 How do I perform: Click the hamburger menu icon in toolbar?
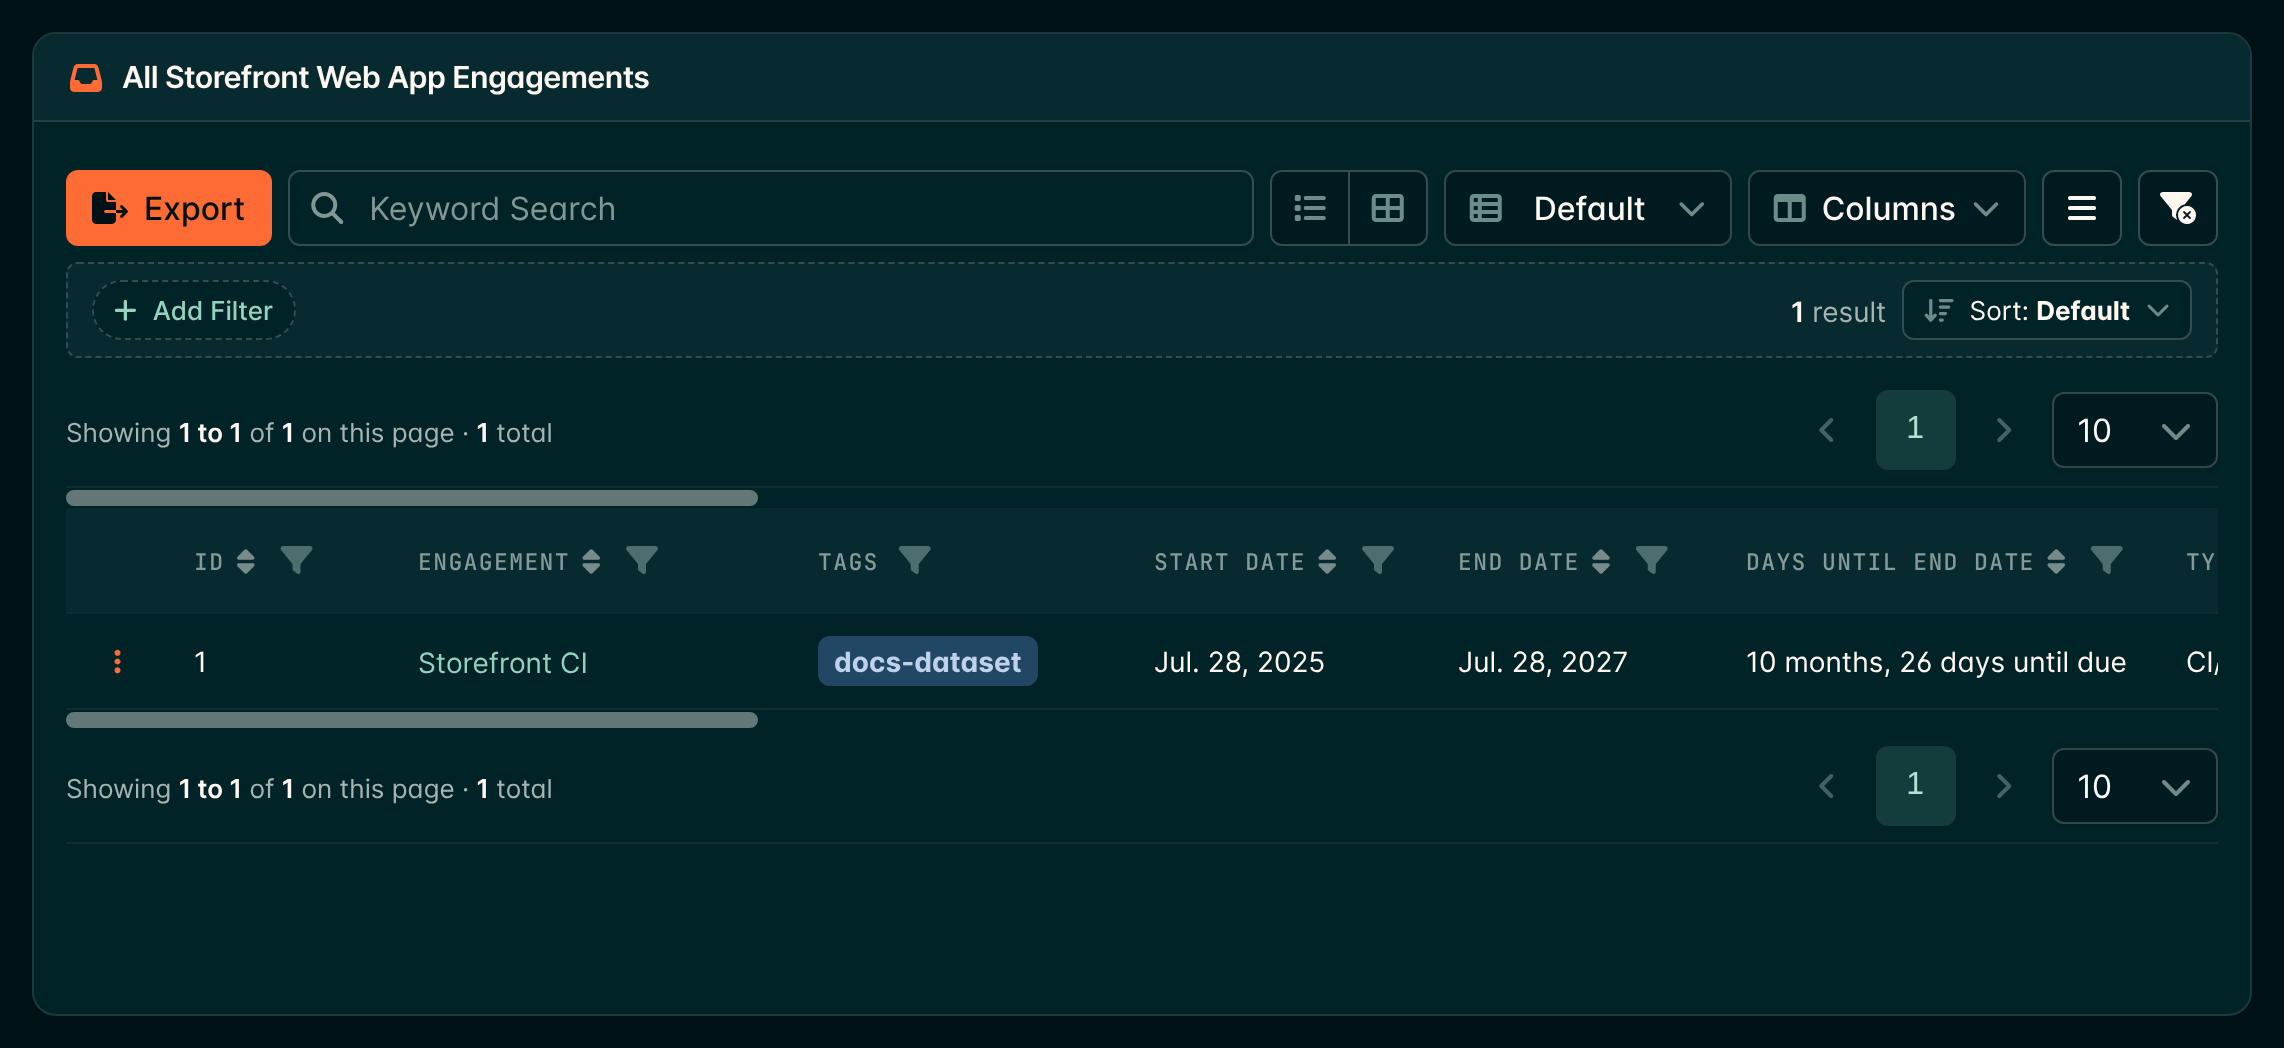[x=2081, y=208]
